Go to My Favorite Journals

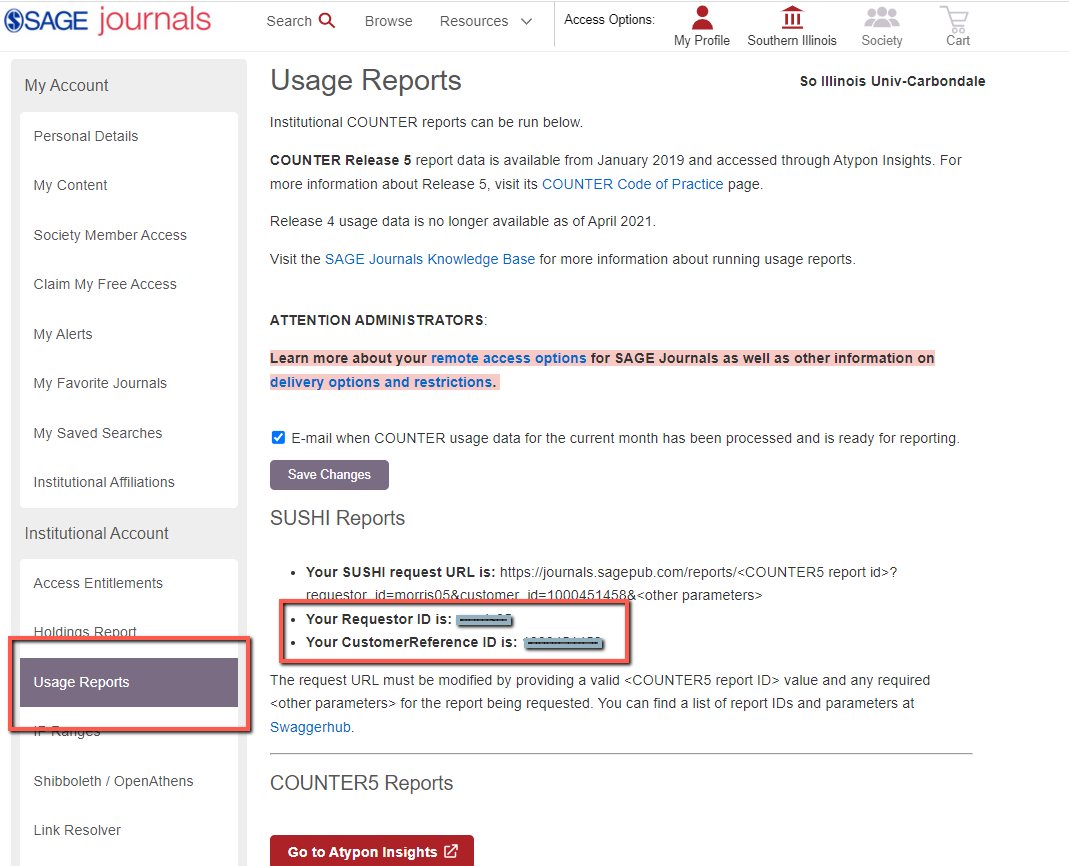click(100, 383)
